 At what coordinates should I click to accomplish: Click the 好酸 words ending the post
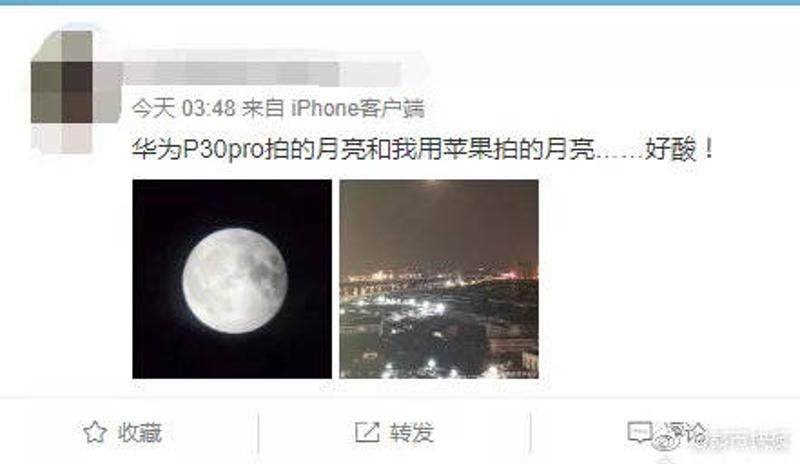(x=670, y=150)
